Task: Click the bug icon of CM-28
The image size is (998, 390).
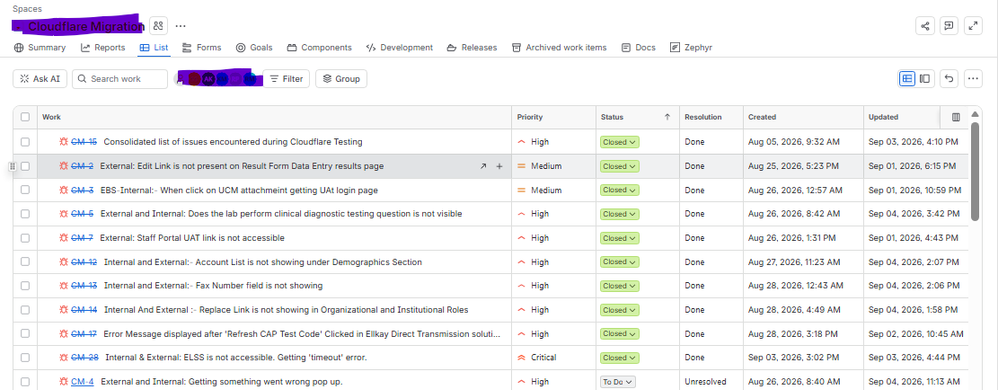Action: (64, 358)
